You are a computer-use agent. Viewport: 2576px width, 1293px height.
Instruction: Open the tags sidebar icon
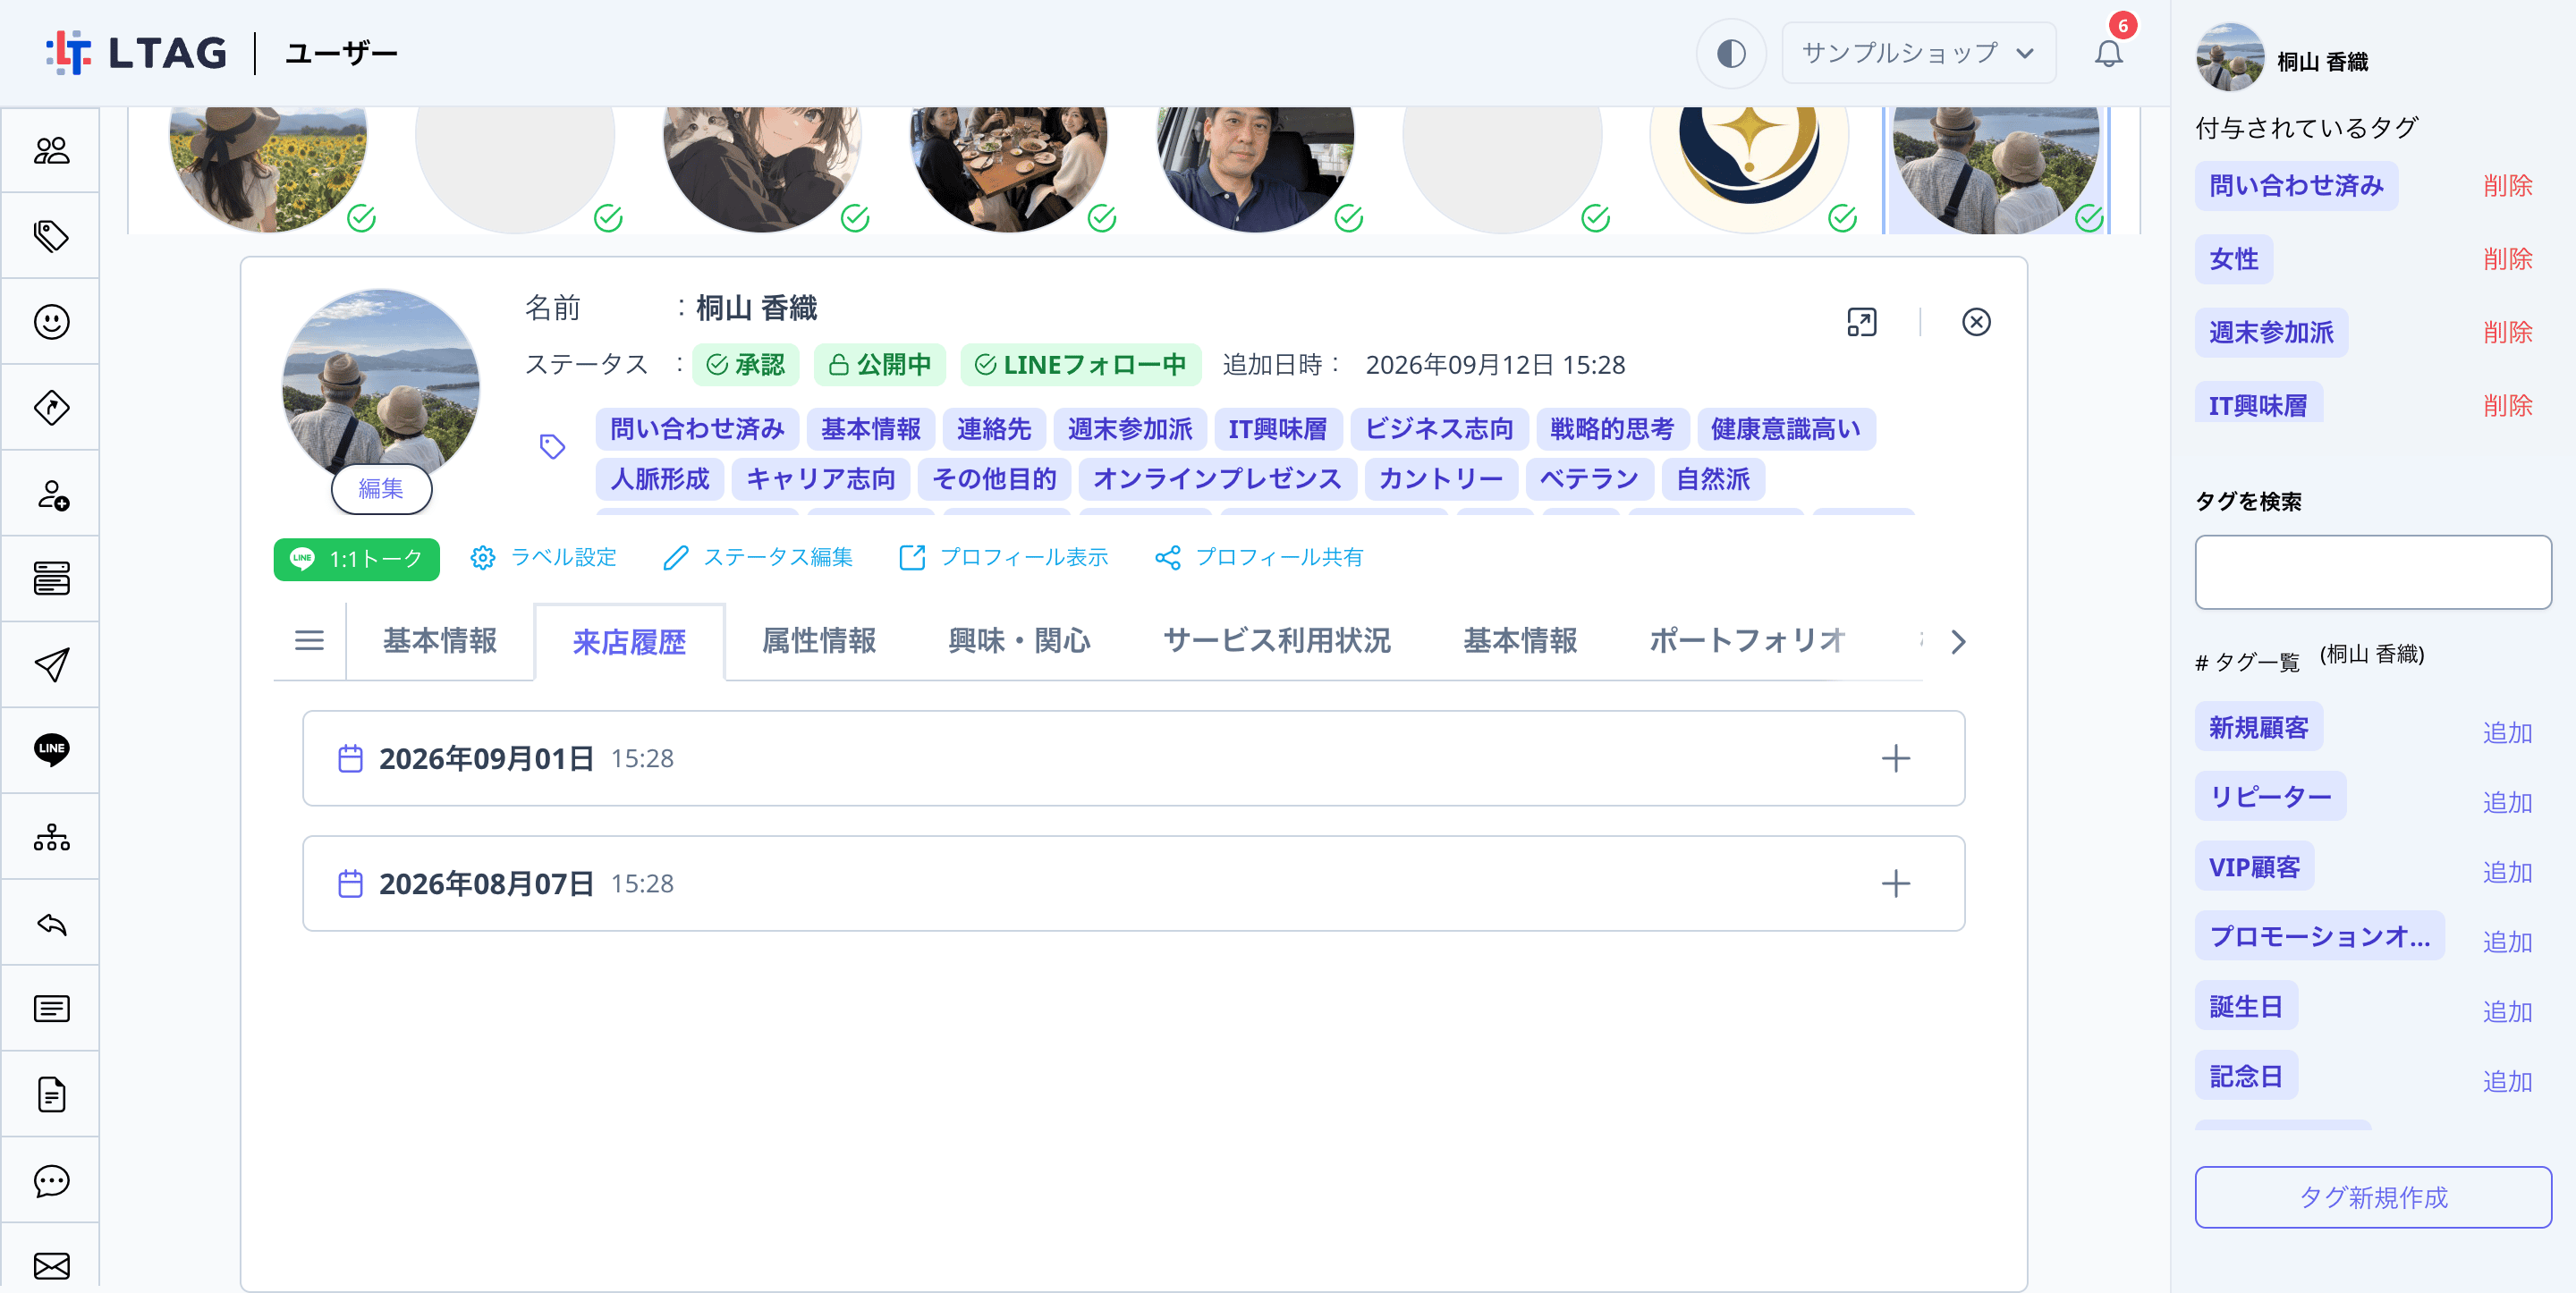(51, 236)
